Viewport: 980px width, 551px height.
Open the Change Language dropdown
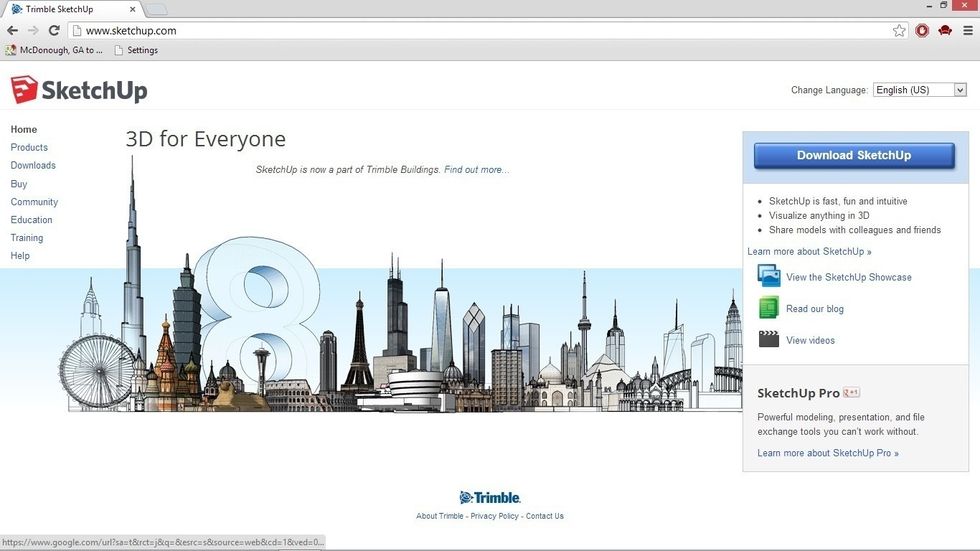(x=919, y=90)
